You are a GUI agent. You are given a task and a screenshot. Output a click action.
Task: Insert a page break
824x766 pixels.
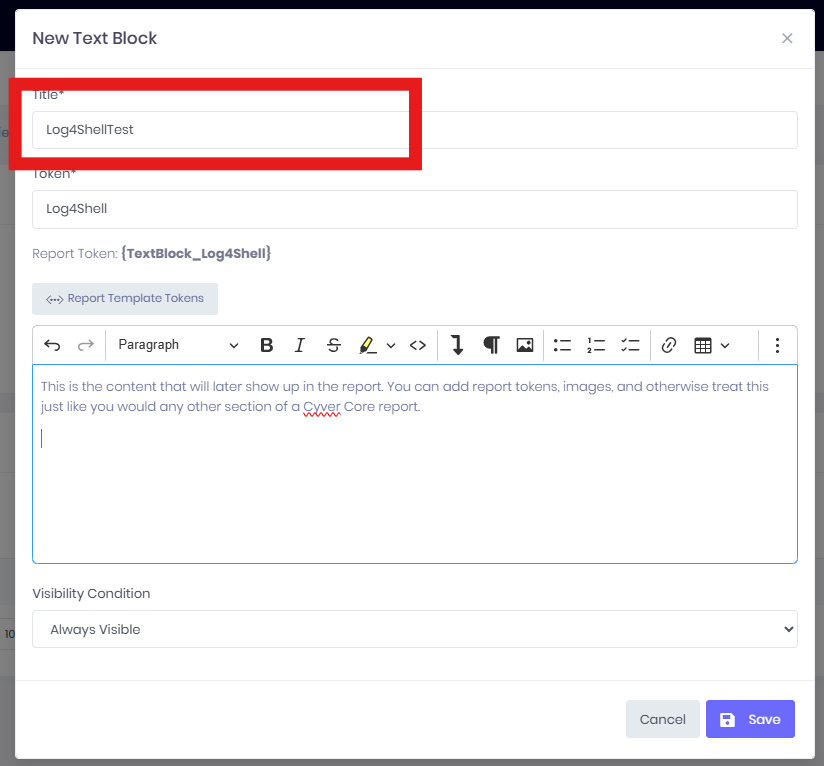point(457,345)
